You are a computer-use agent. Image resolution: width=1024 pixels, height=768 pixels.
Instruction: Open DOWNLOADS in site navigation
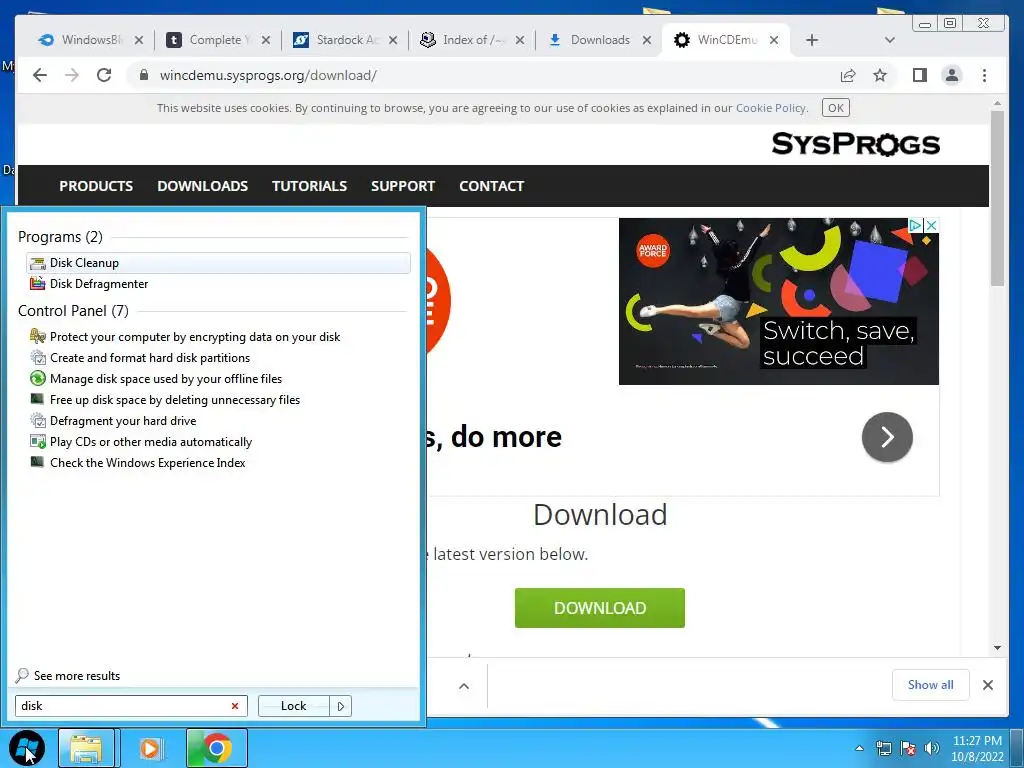pos(202,186)
